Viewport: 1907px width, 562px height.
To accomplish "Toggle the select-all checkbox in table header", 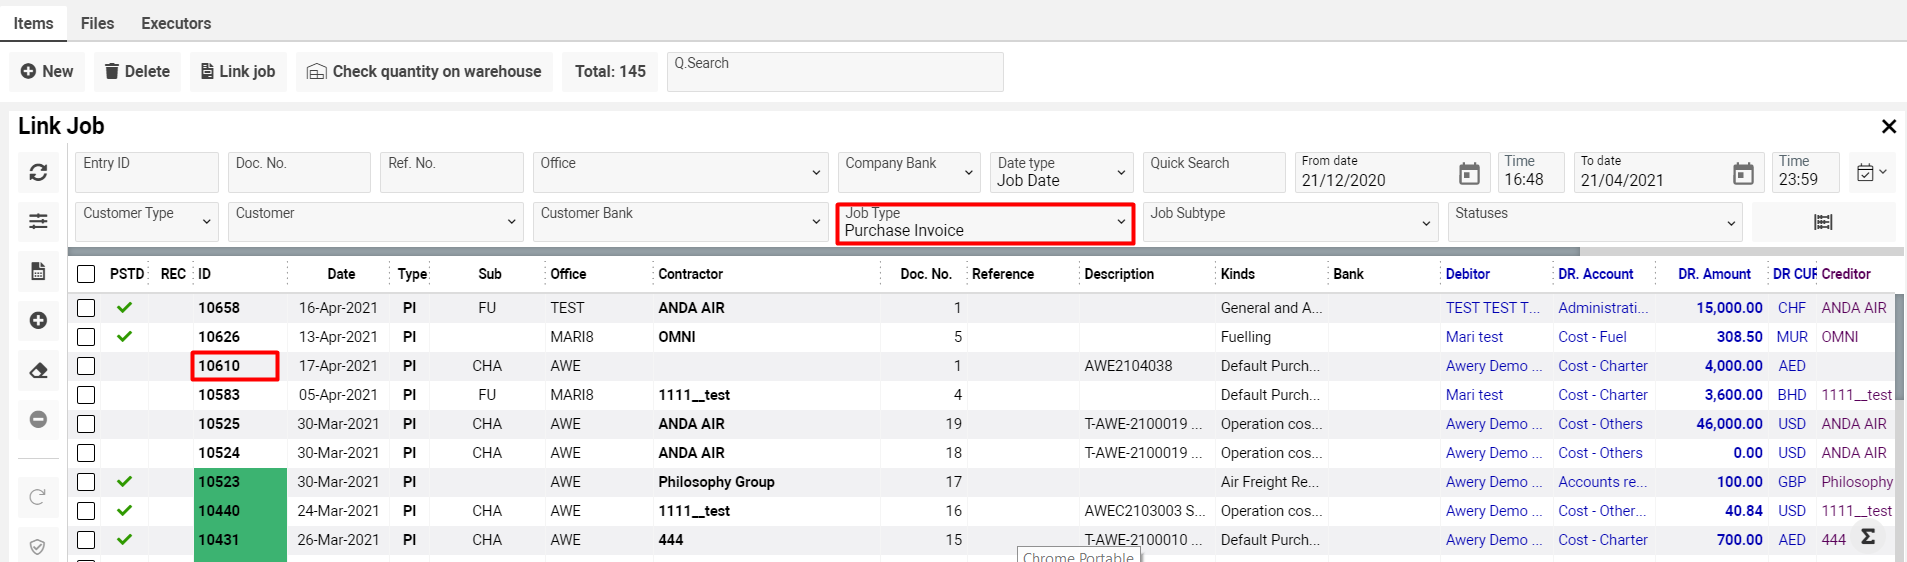I will (x=86, y=274).
